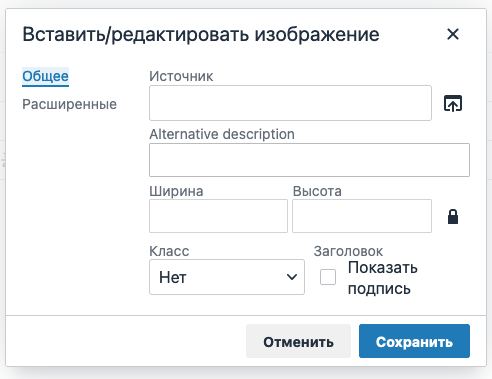Click the Alternative description label

click(222, 134)
